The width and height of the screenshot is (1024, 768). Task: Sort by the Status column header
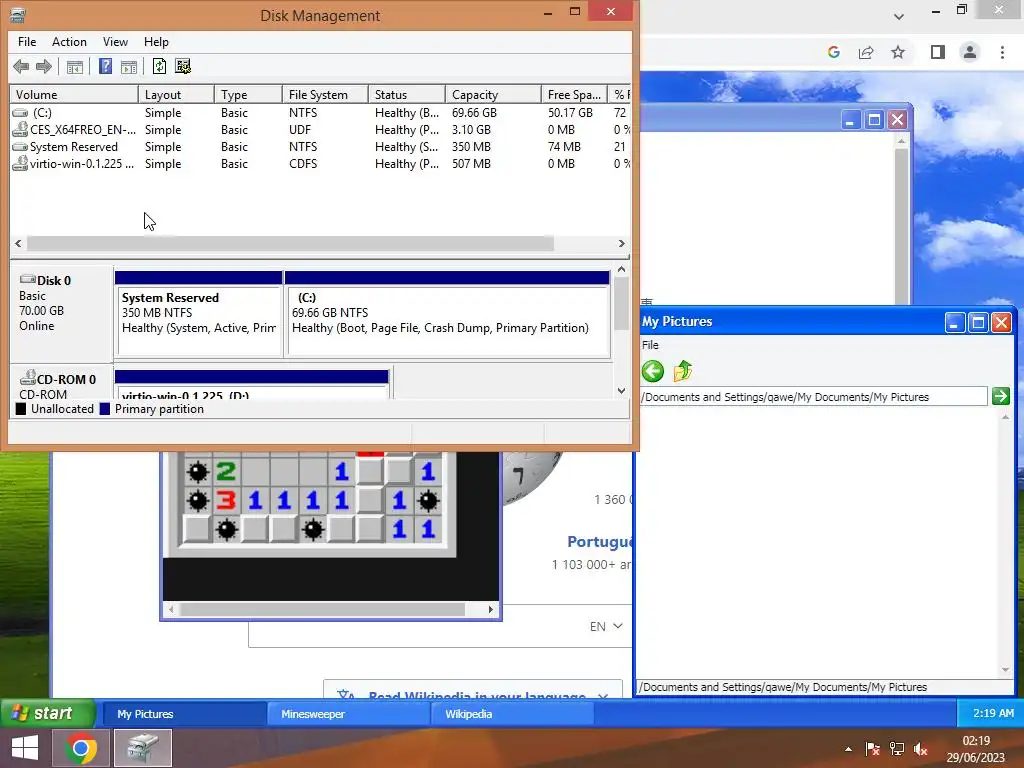click(407, 95)
